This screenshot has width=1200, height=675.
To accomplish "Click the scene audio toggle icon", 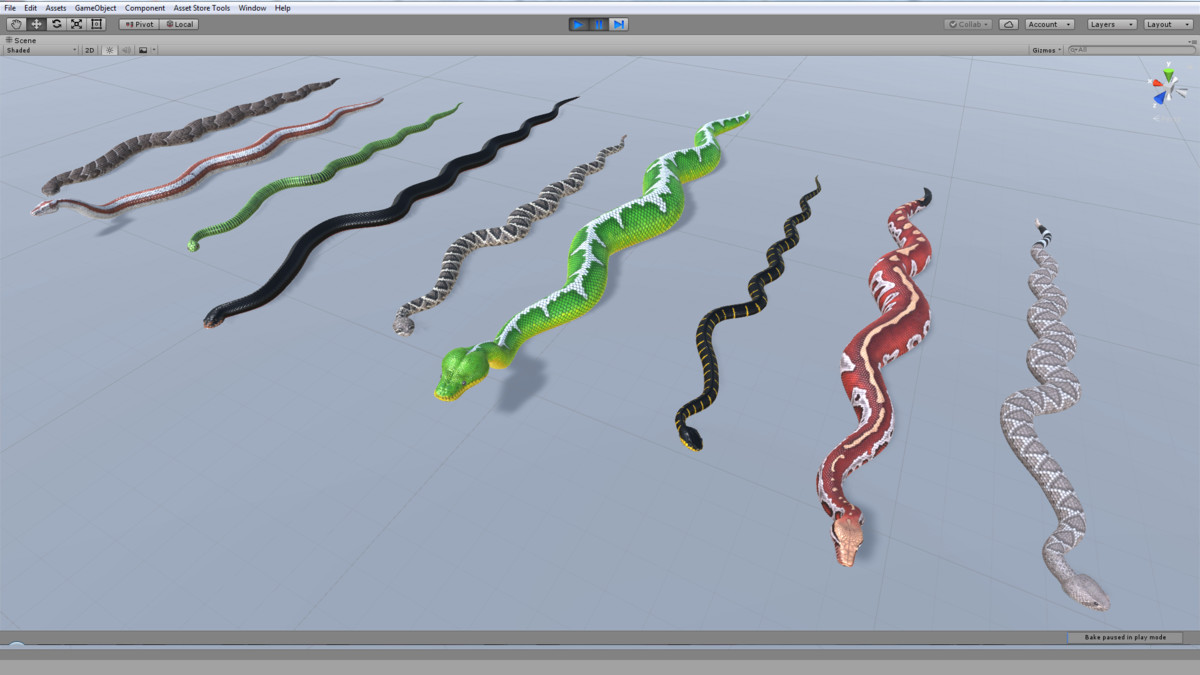I will click(x=127, y=49).
